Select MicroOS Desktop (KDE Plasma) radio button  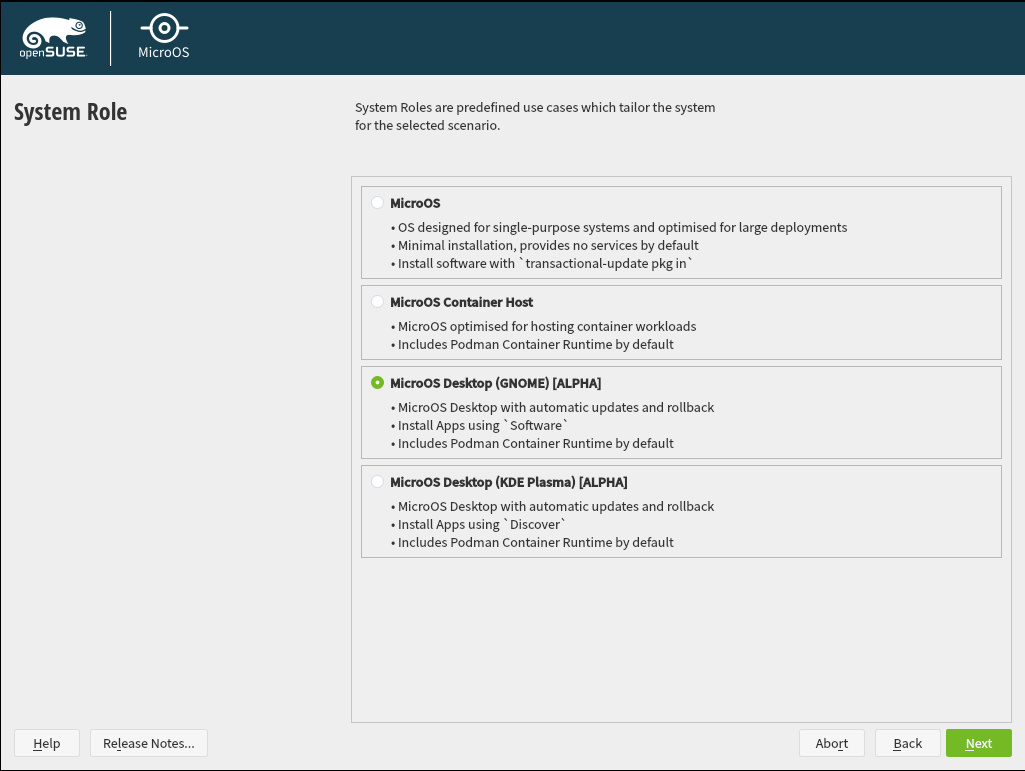[377, 482]
